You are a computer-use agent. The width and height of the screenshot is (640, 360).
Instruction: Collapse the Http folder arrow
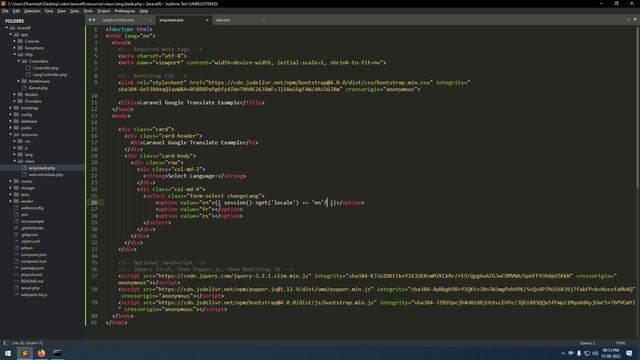point(15,54)
